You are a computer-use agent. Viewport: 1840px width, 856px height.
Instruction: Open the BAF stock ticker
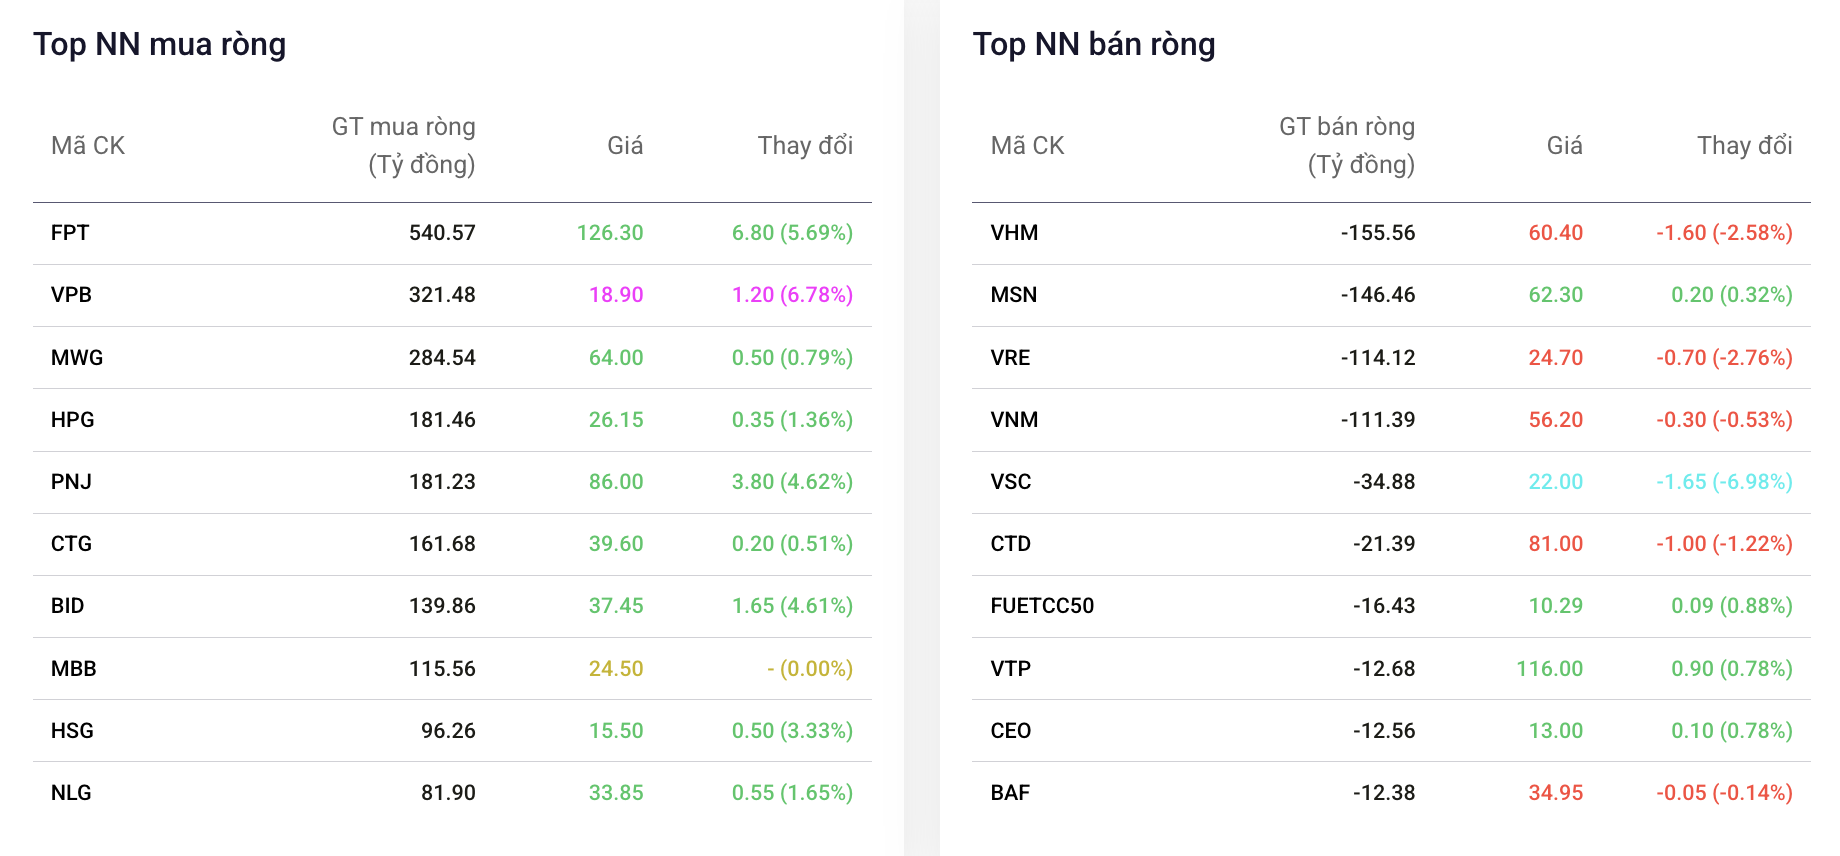(1010, 793)
